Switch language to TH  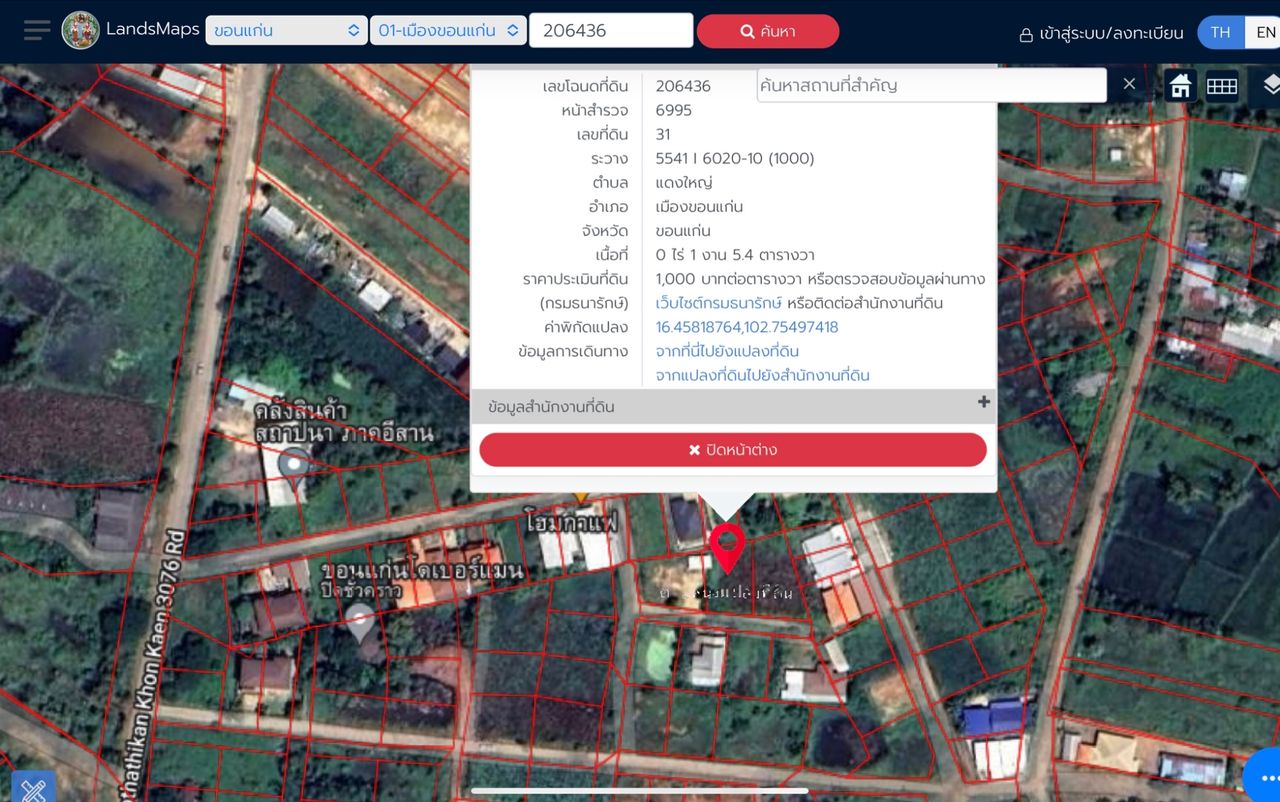click(1220, 32)
